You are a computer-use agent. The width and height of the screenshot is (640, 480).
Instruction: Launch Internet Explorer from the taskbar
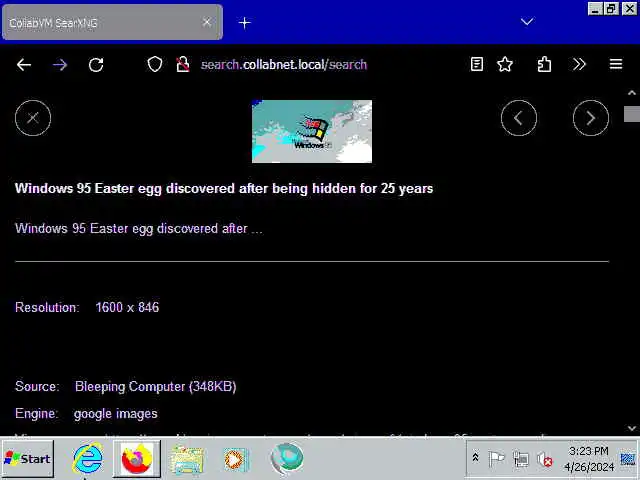pyautogui.click(x=87, y=459)
